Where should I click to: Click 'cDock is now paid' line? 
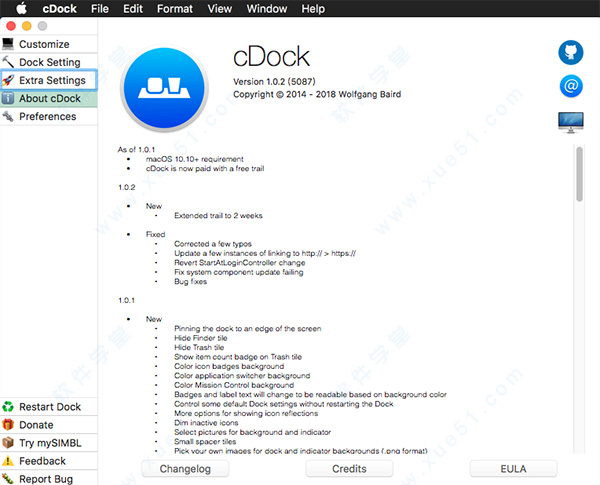205,168
